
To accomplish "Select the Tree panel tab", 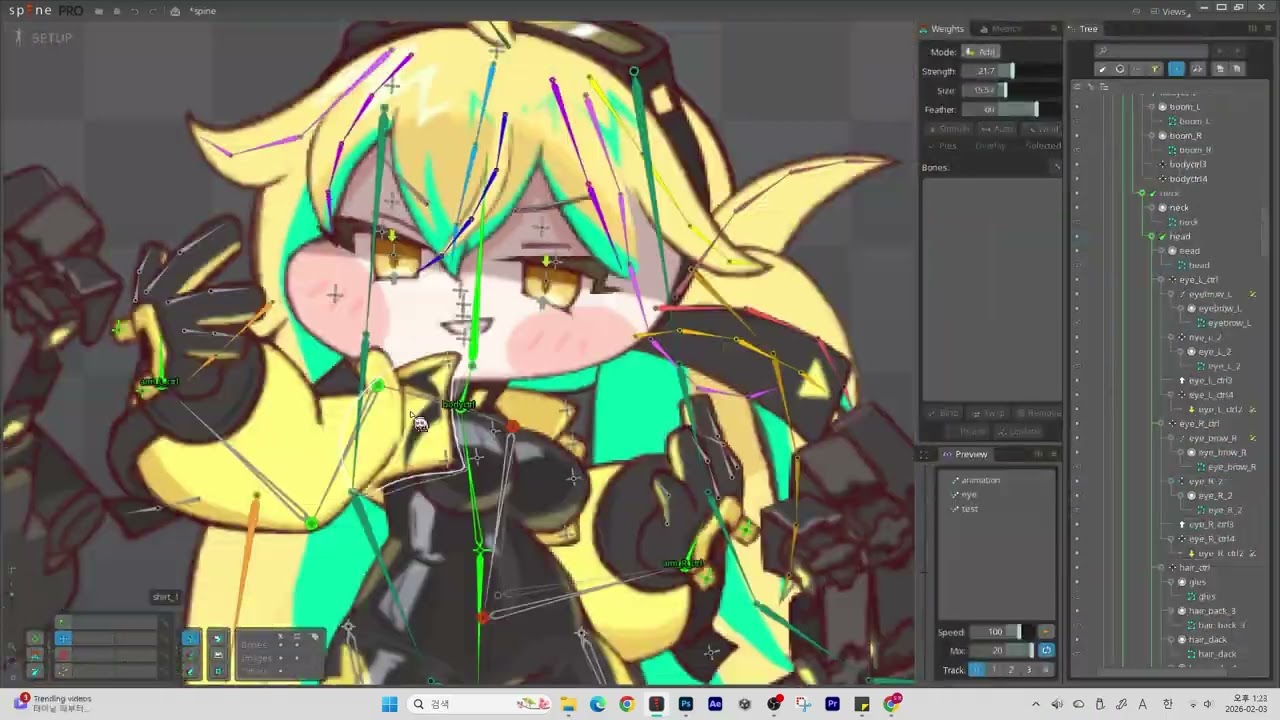I will [1083, 29].
